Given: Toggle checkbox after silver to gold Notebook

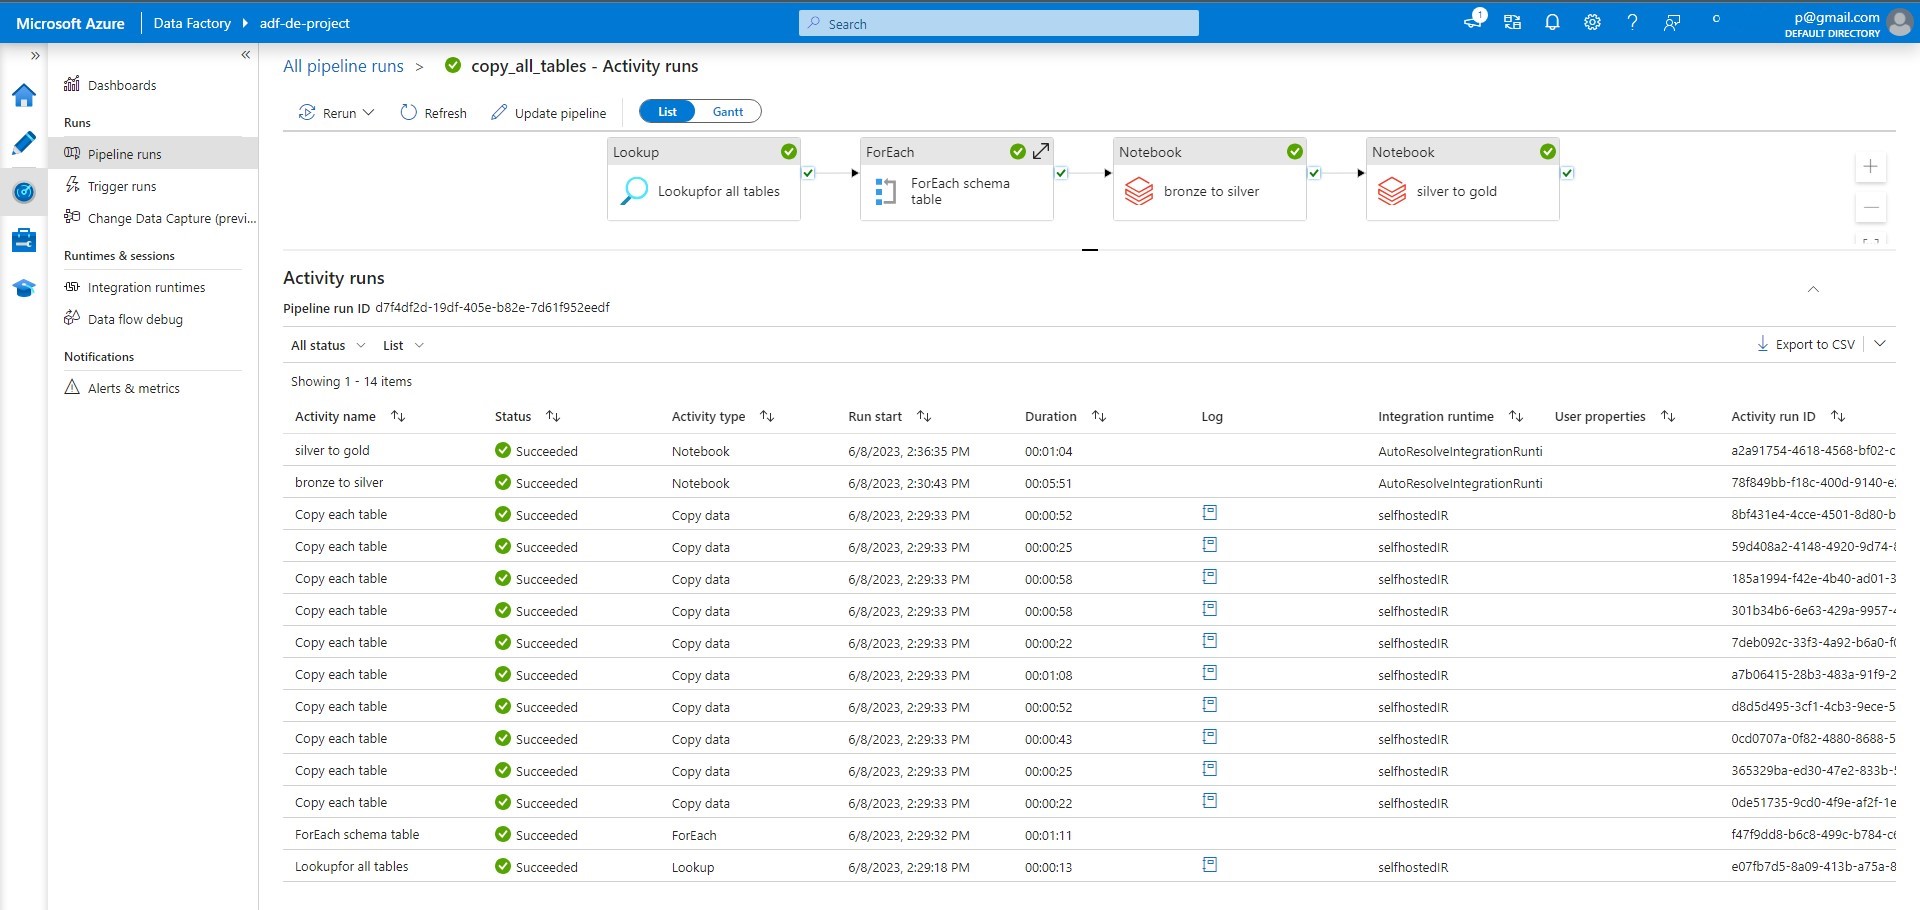Looking at the screenshot, I should (1567, 172).
